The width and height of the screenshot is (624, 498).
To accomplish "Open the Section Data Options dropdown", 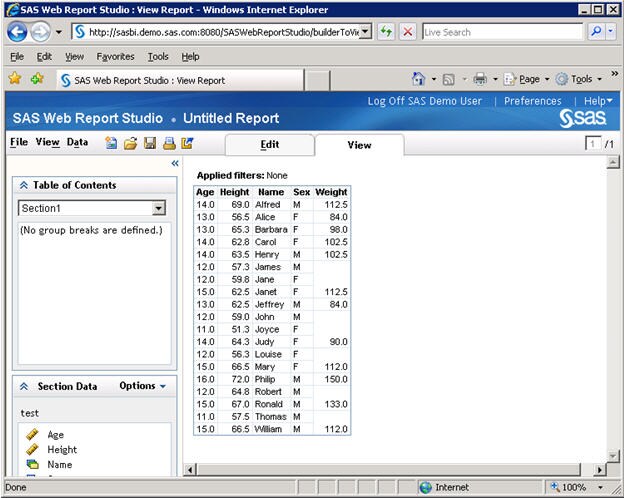I will [142, 386].
